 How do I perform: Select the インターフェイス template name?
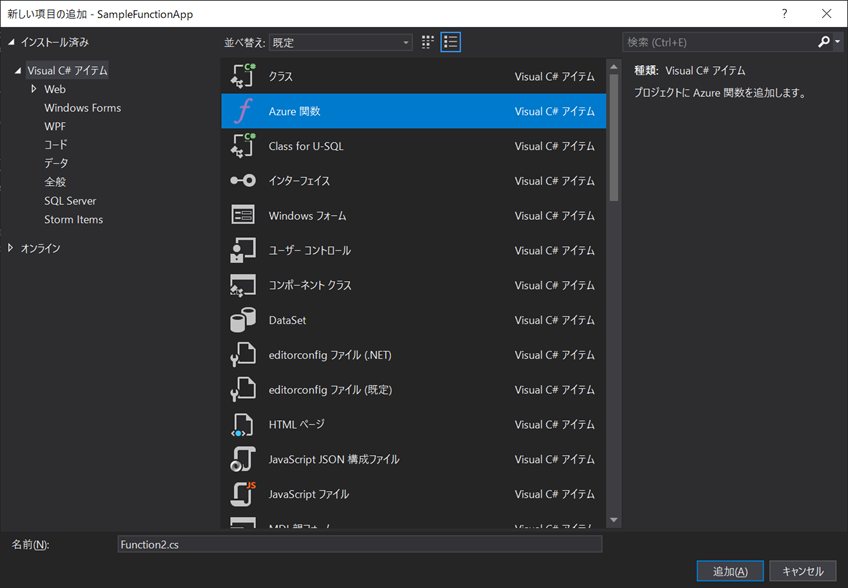(x=299, y=181)
